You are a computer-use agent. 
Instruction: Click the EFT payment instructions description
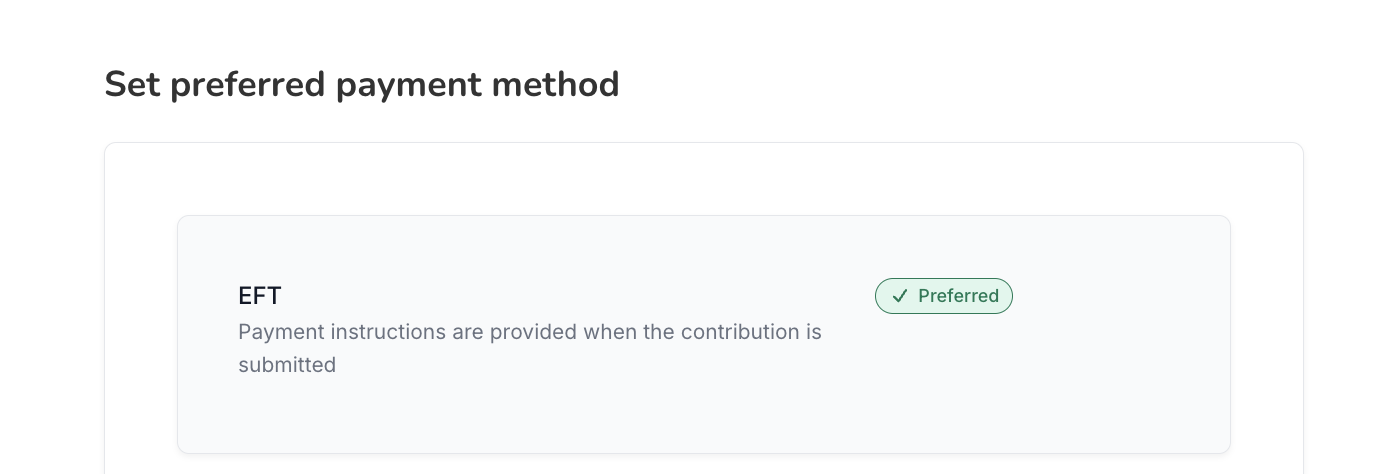530,348
